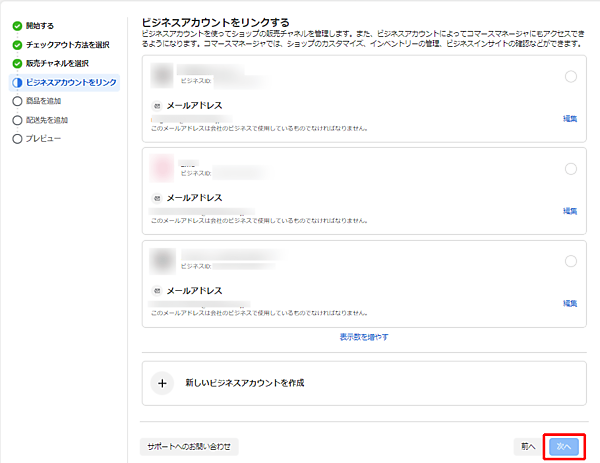Screen dimensions: 600x463
Task: Click the half-filled icon beside ビジネスアカウントをリンク
Action: coord(17,82)
